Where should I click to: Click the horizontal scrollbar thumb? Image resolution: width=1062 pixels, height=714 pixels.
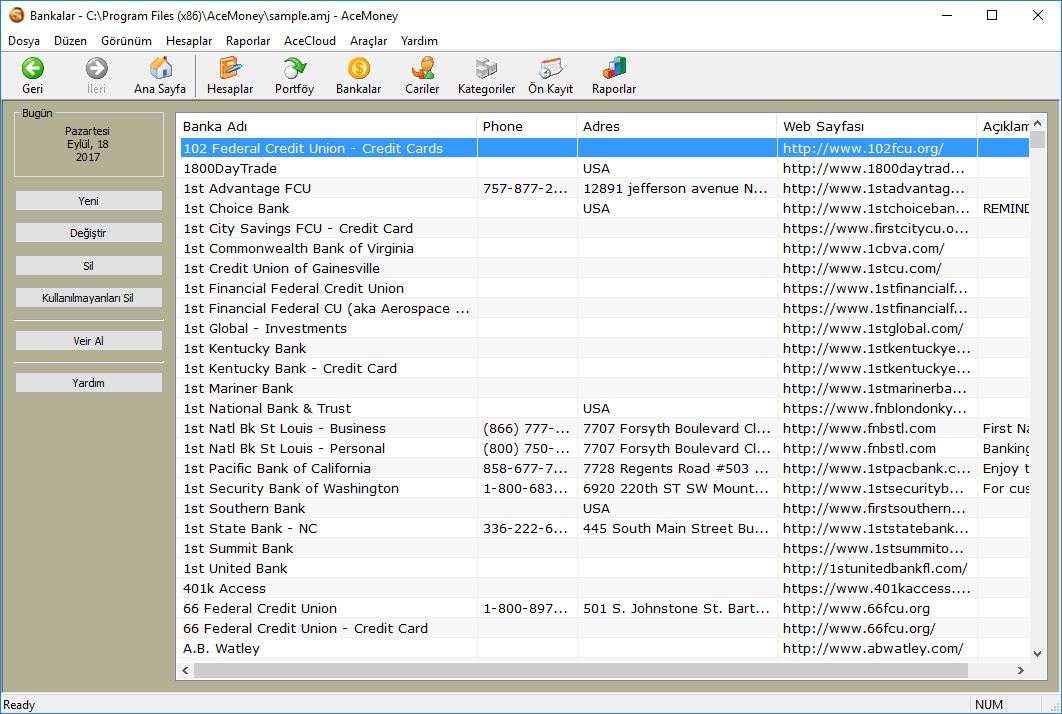tap(581, 670)
